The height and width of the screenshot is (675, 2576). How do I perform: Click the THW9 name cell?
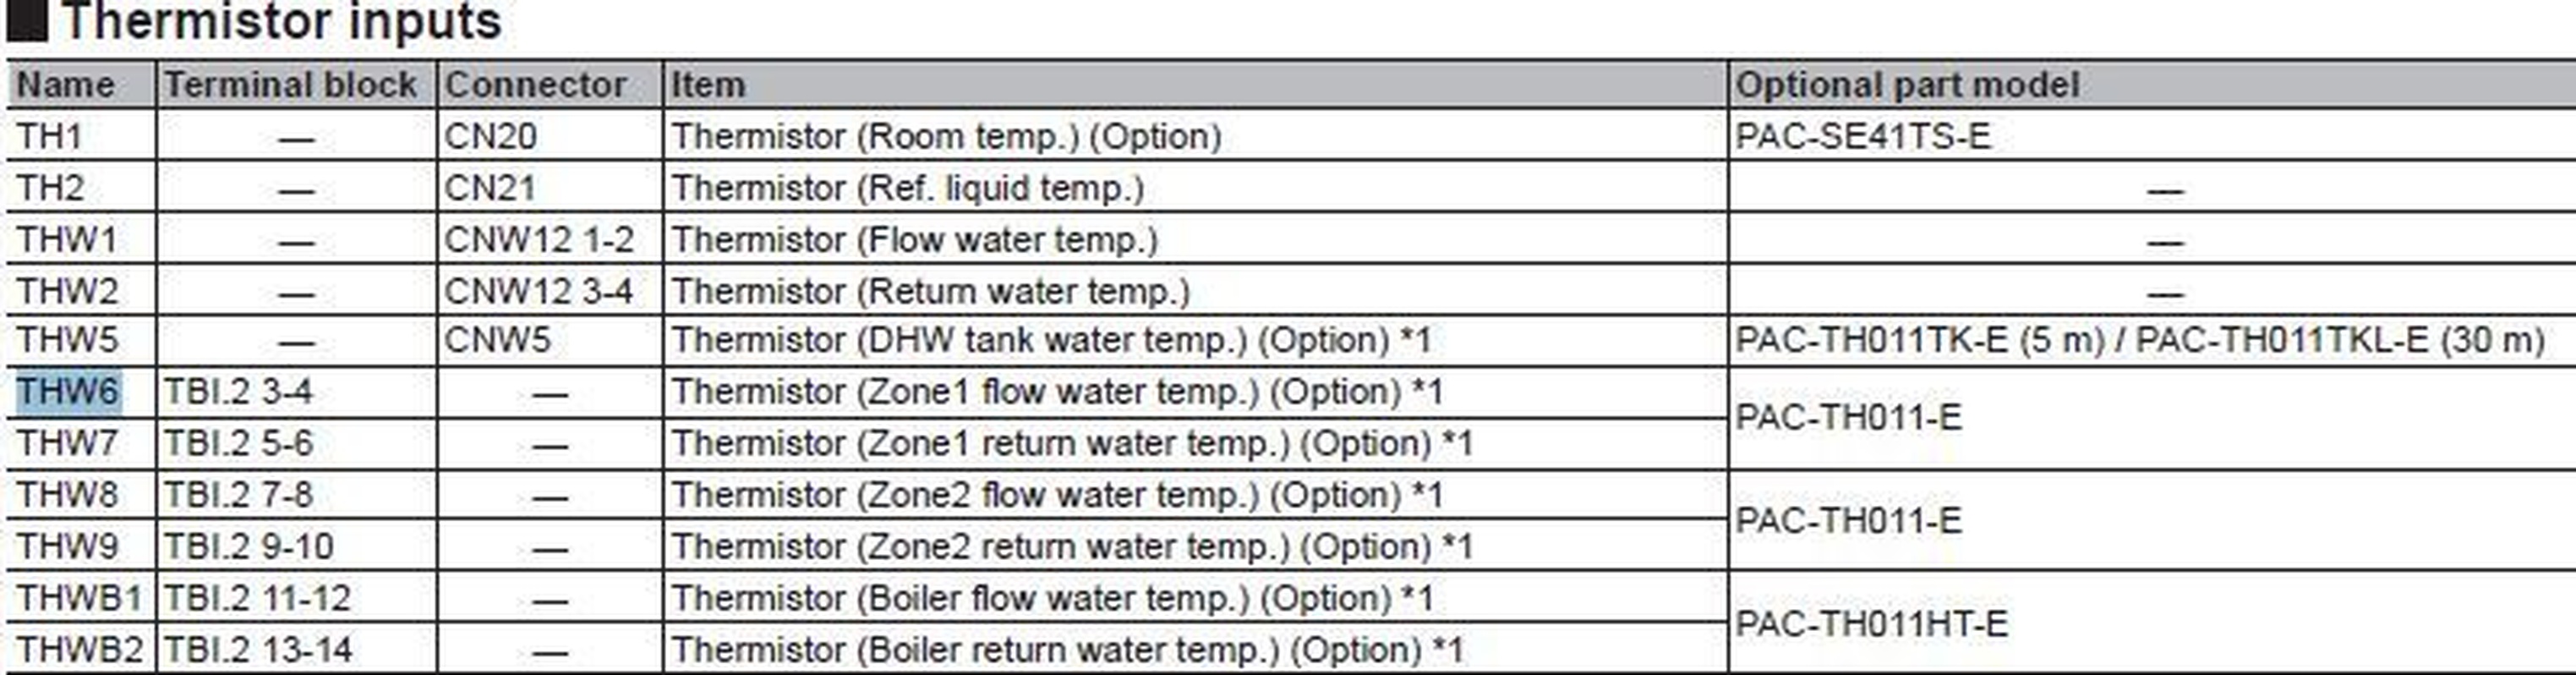click(67, 547)
